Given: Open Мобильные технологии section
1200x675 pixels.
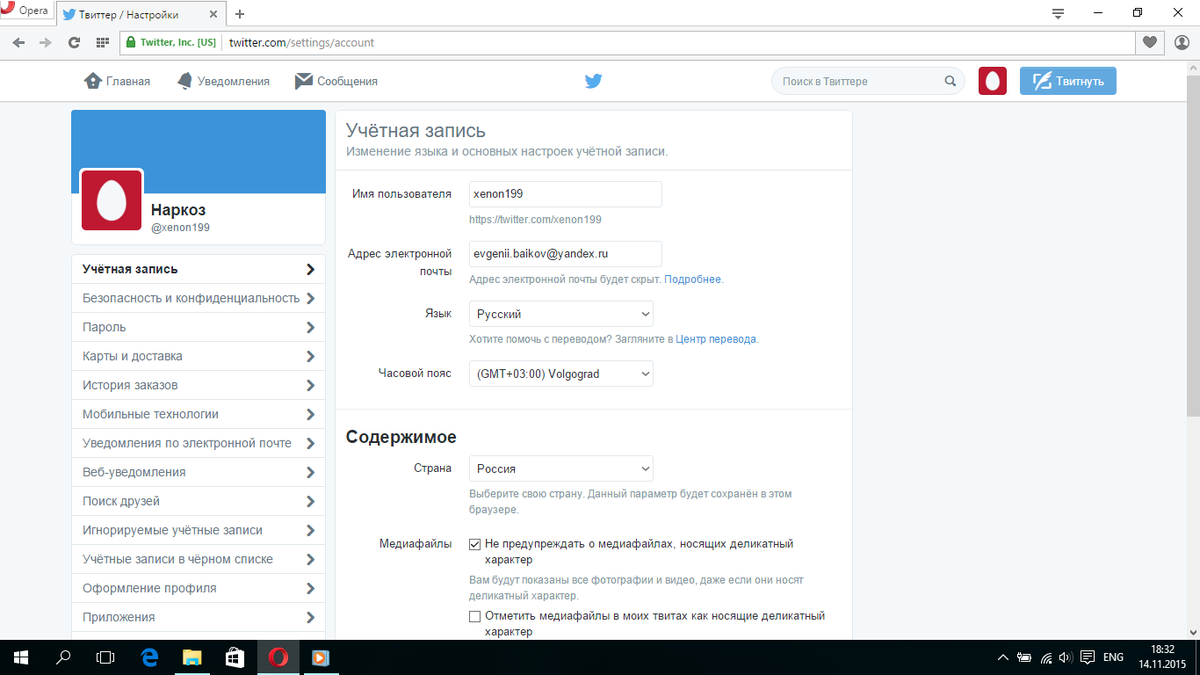Looking at the screenshot, I should tap(198, 414).
